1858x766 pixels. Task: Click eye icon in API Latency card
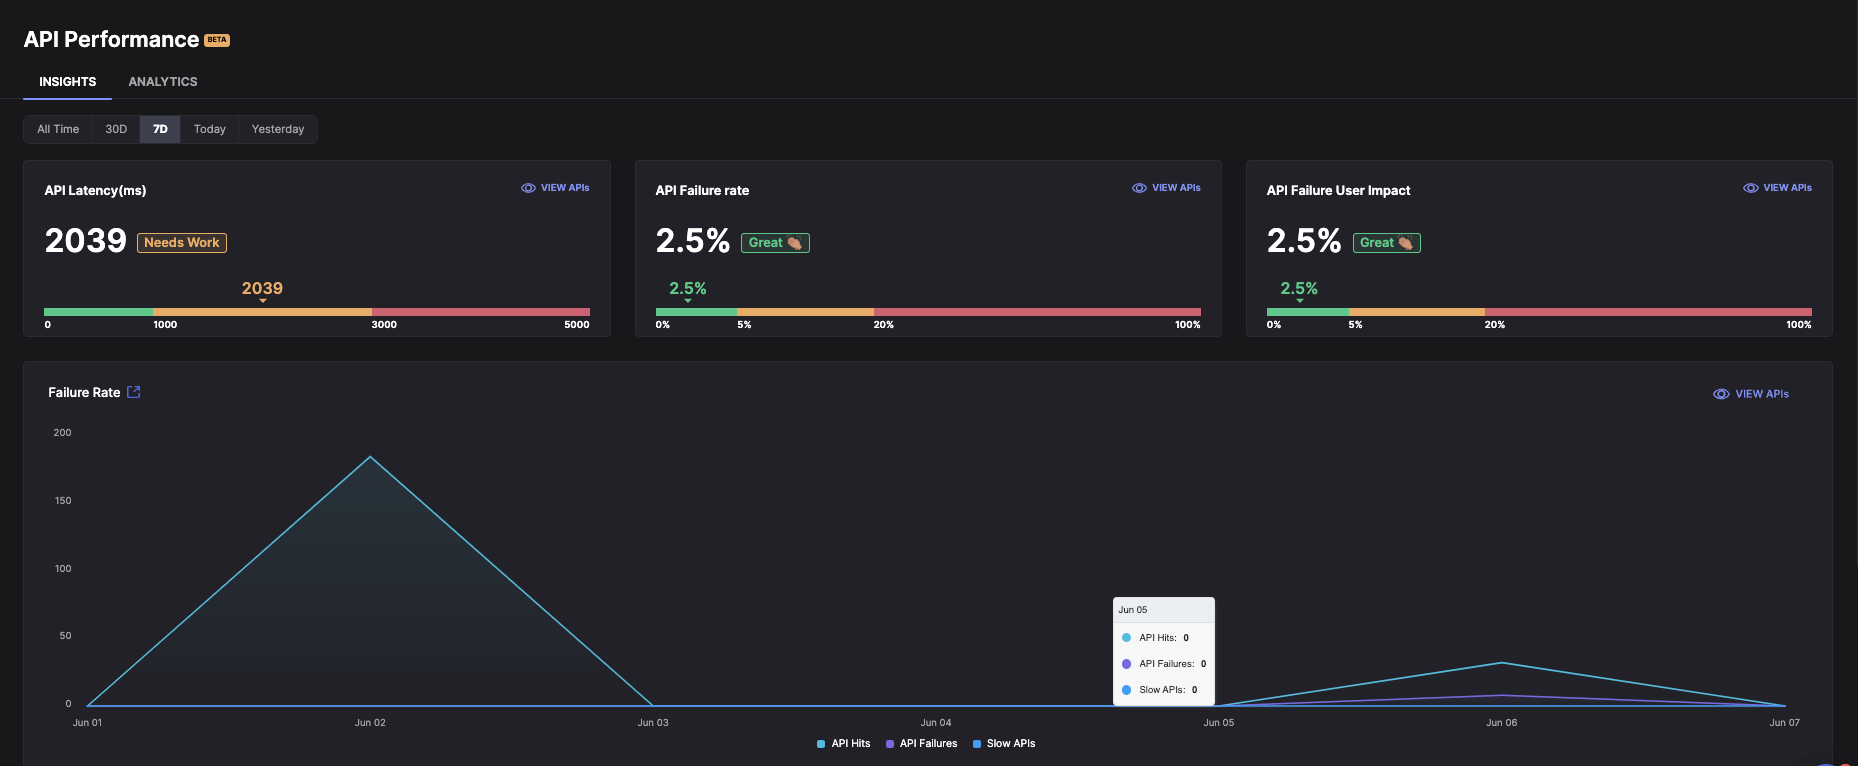[528, 188]
